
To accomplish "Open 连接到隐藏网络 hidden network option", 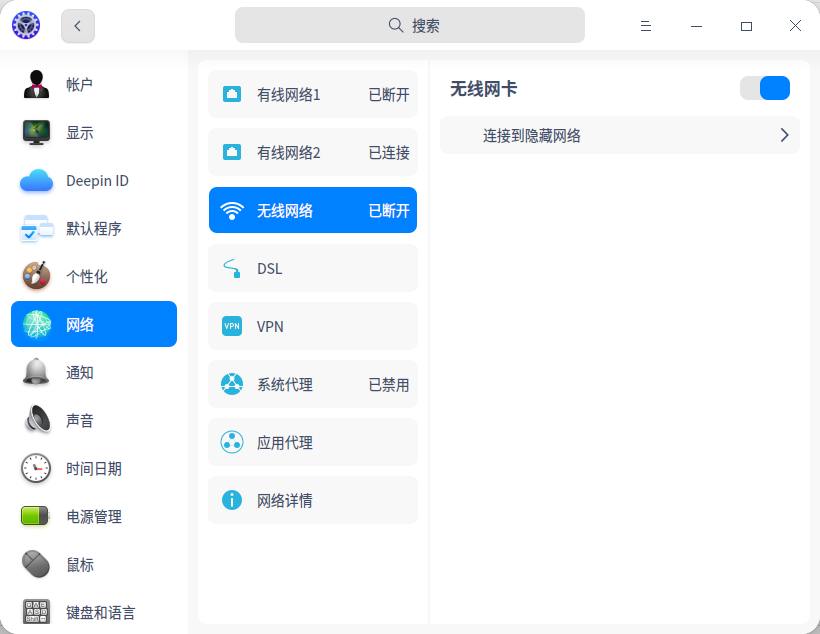I will click(x=620, y=135).
